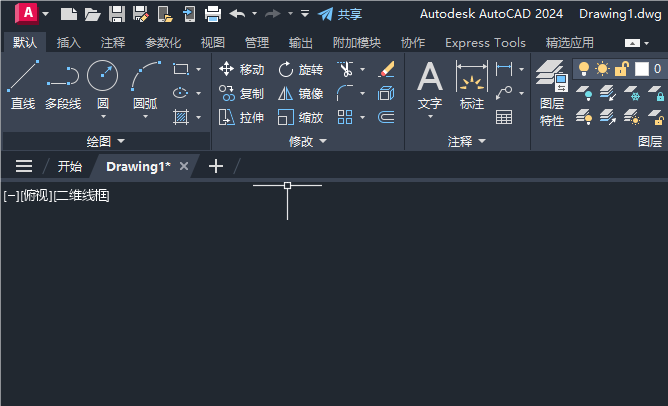Click the Hatch tool icon

(x=181, y=117)
